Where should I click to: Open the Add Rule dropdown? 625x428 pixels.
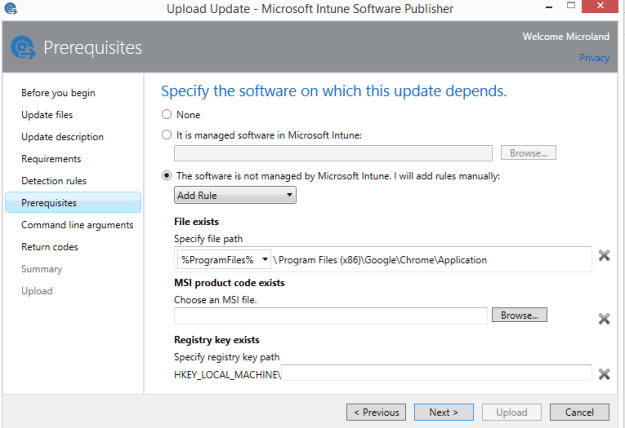pos(235,195)
